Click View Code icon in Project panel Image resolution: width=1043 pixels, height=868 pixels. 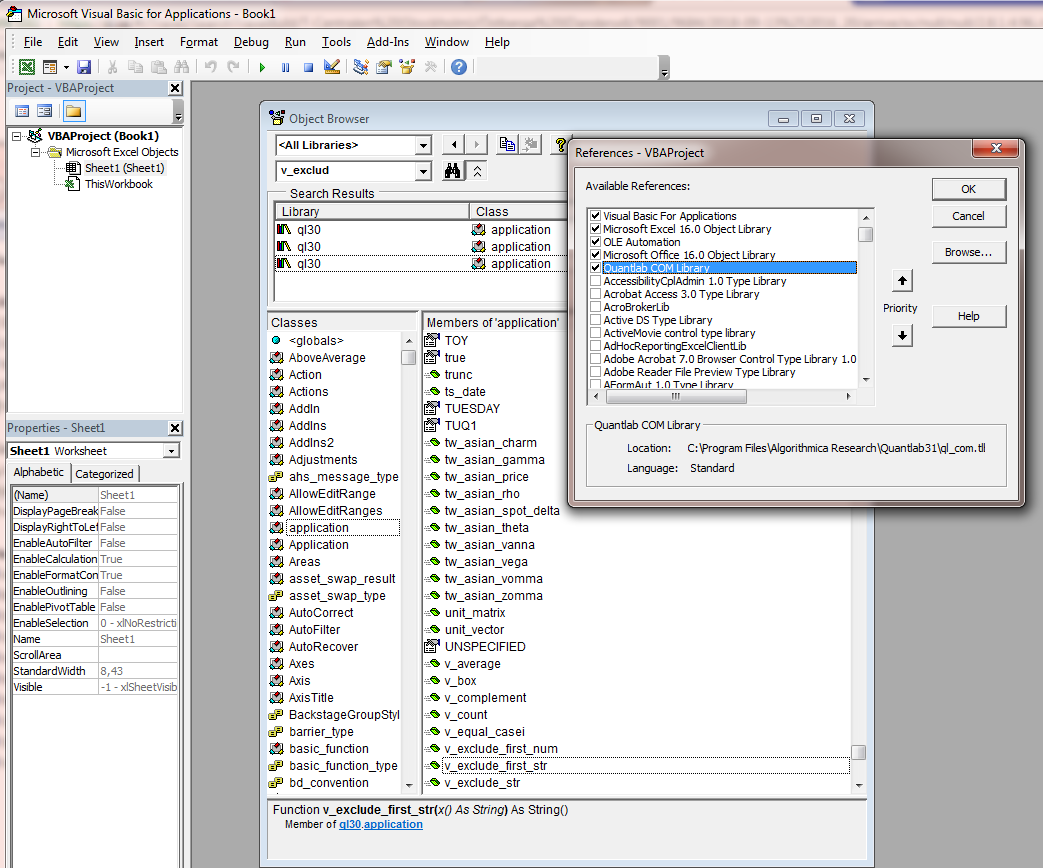[22, 111]
